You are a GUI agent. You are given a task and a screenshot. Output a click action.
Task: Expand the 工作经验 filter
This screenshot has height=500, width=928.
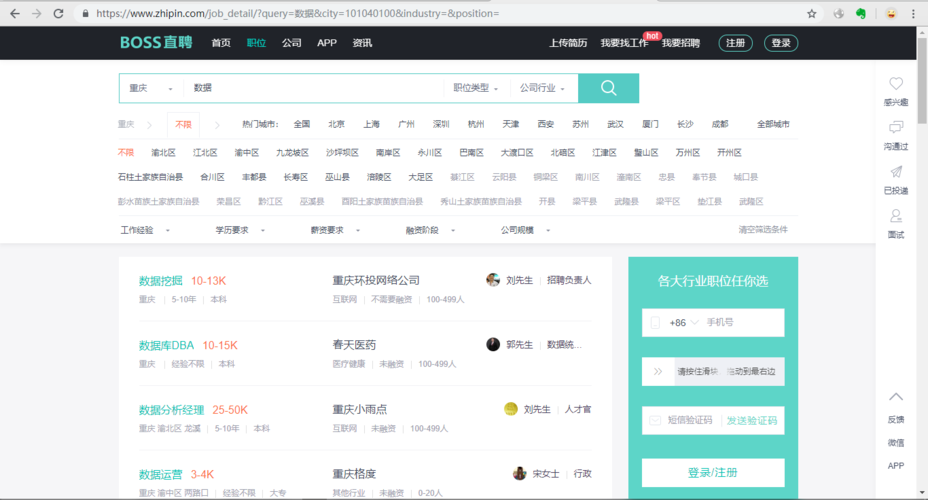pyautogui.click(x=145, y=230)
